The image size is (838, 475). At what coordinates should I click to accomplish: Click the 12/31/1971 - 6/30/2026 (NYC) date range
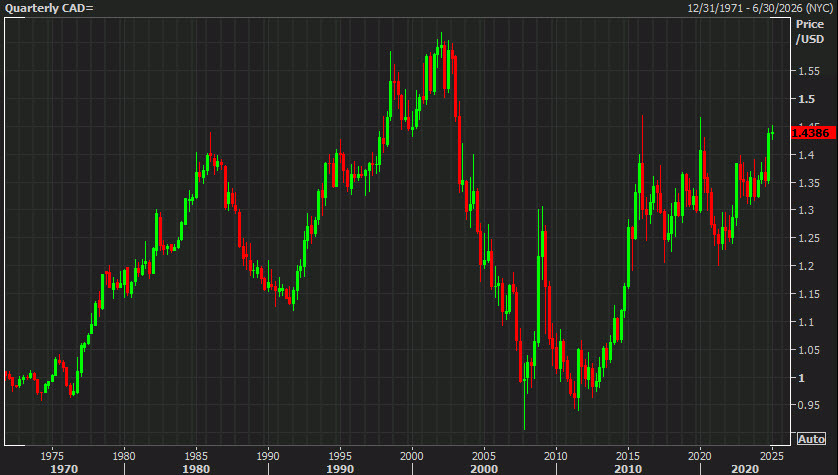pyautogui.click(x=760, y=8)
